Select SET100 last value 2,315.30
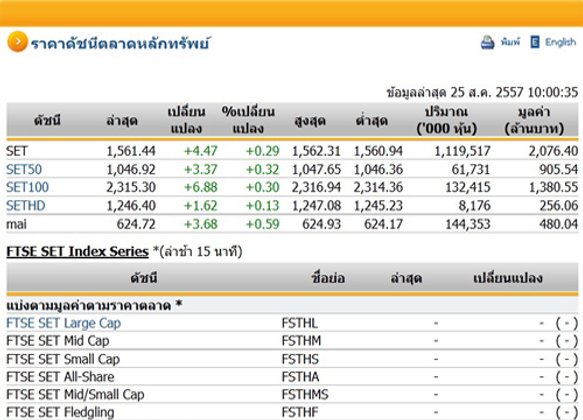The width and height of the screenshot is (583, 420). [x=131, y=187]
